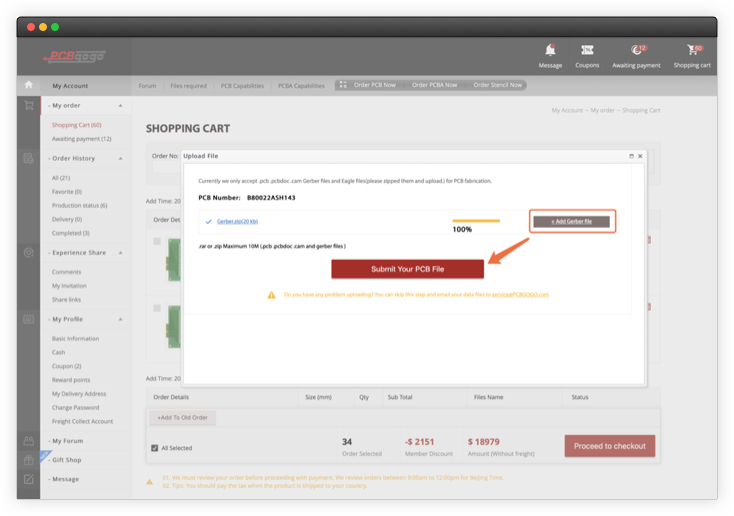Click the cart icon in left sidebar
The width and height of the screenshot is (734, 516).
29,105
